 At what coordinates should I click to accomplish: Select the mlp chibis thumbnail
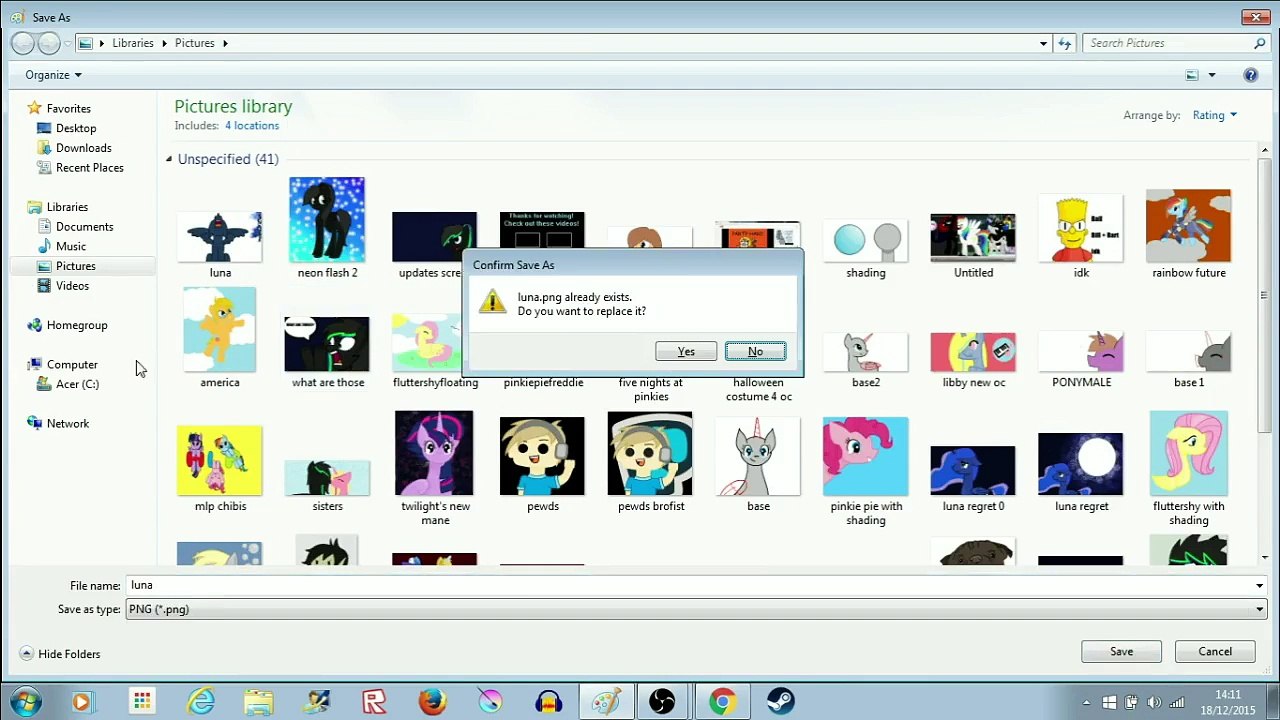[220, 461]
